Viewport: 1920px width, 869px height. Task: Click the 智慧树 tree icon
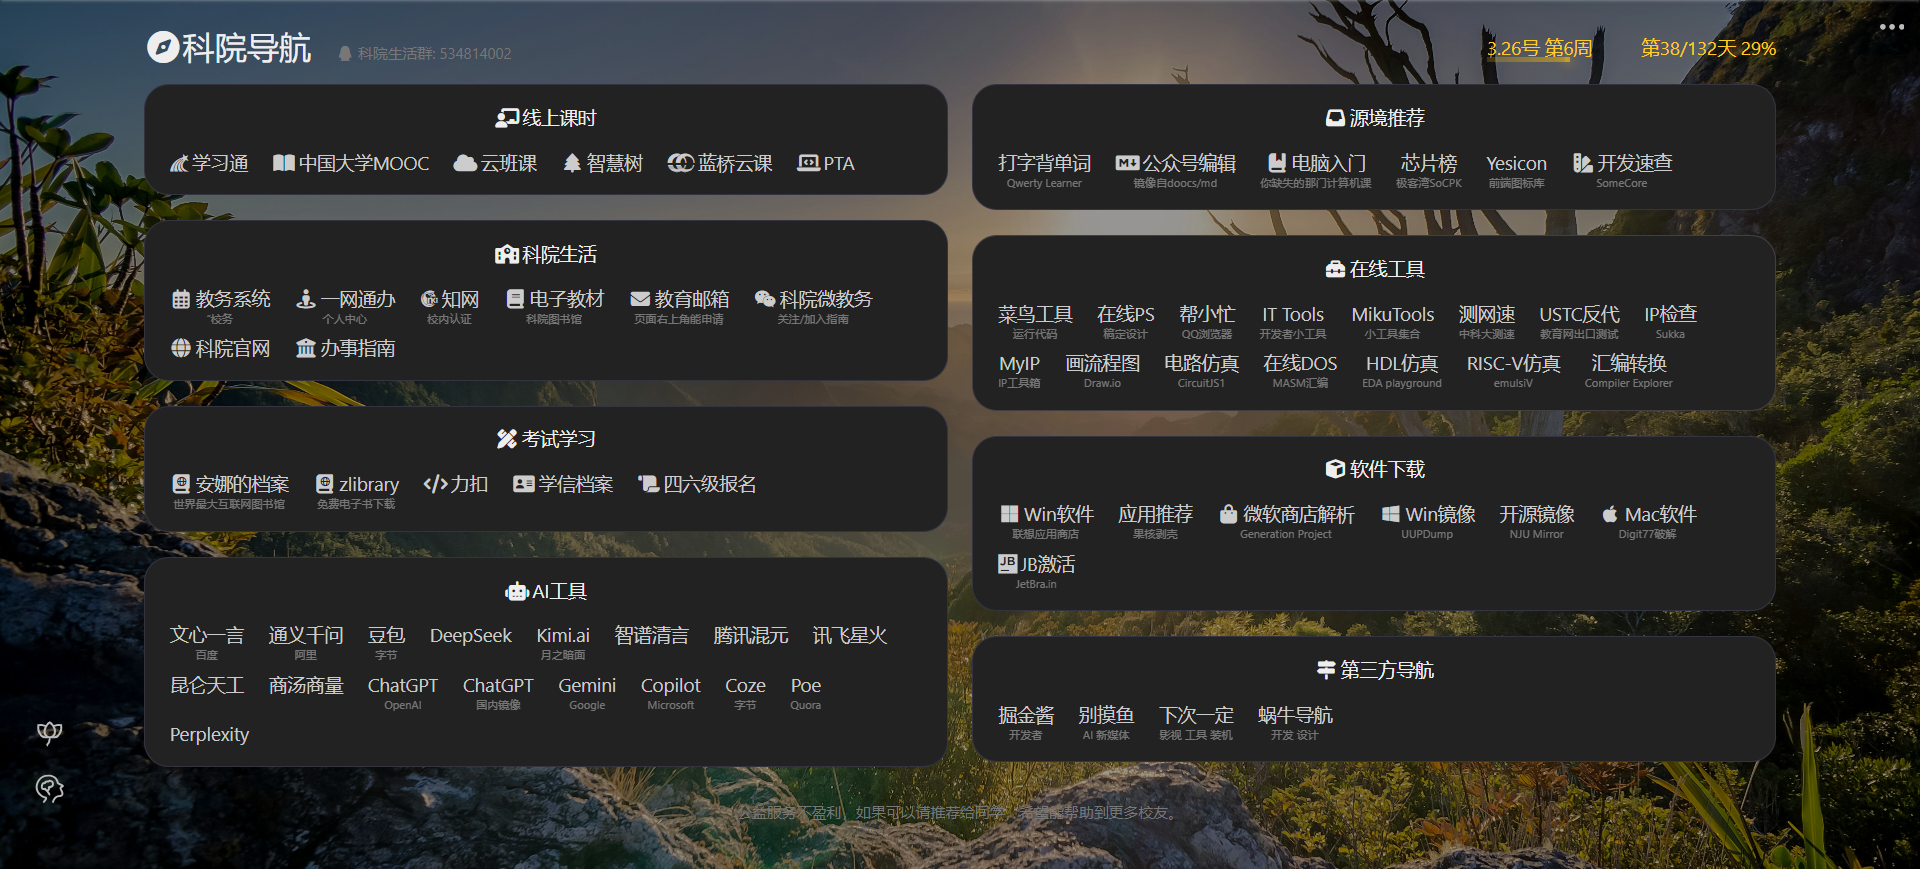[x=572, y=163]
